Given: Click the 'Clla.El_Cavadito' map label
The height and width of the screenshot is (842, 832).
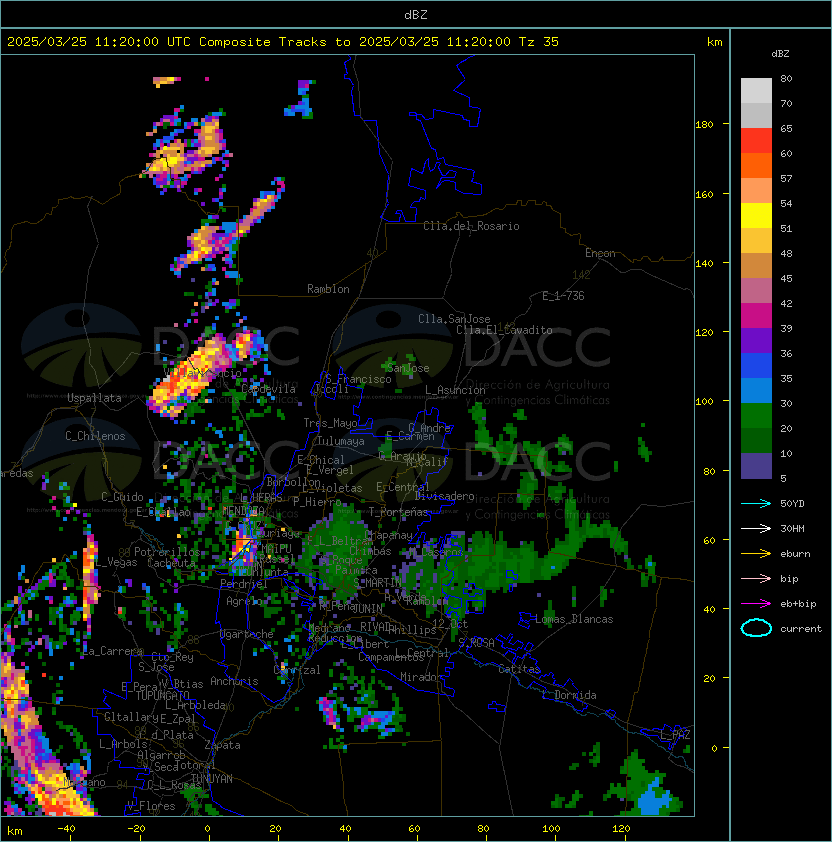Looking at the screenshot, I should pos(504,330).
